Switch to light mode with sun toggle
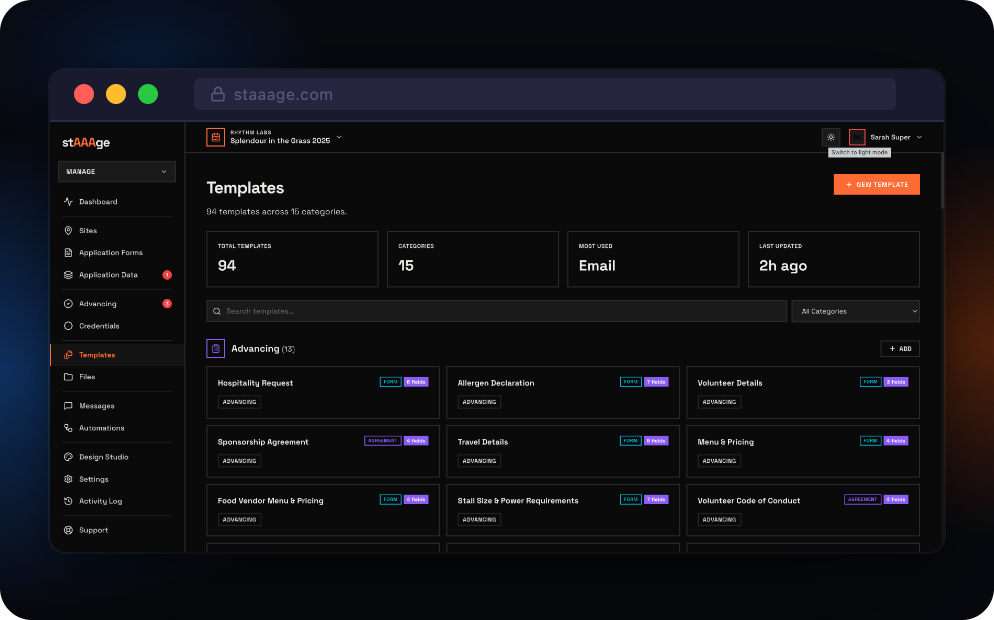The height and width of the screenshot is (620, 994). (x=831, y=137)
